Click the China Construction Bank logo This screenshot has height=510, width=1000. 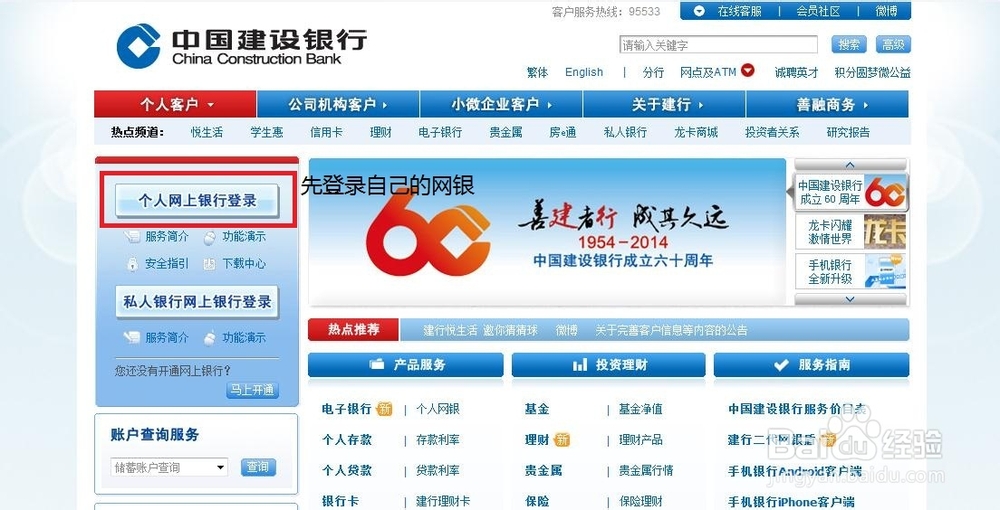click(241, 46)
